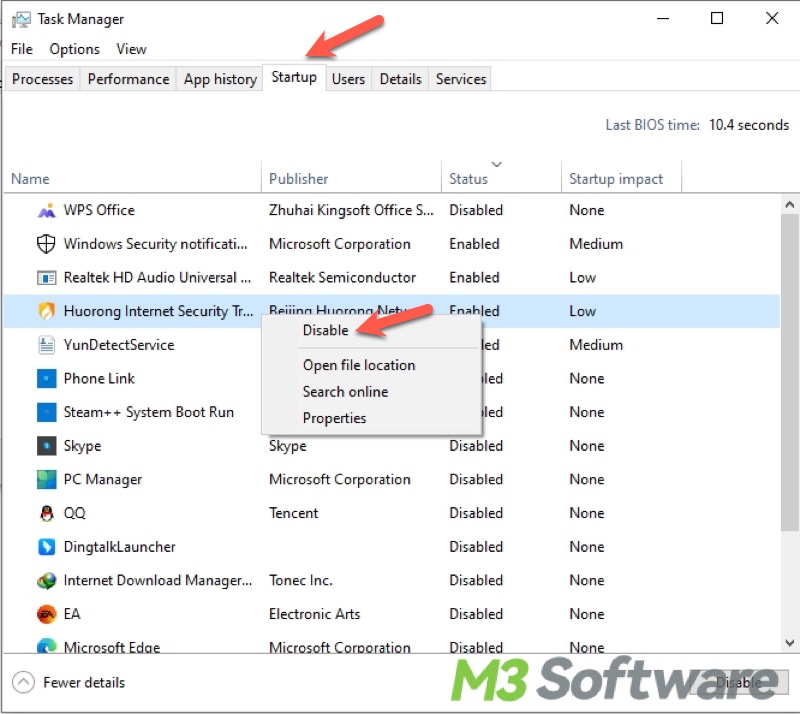Screen dimensions: 800x714
Task: Click Low impact on Huorong row
Action: coord(582,311)
